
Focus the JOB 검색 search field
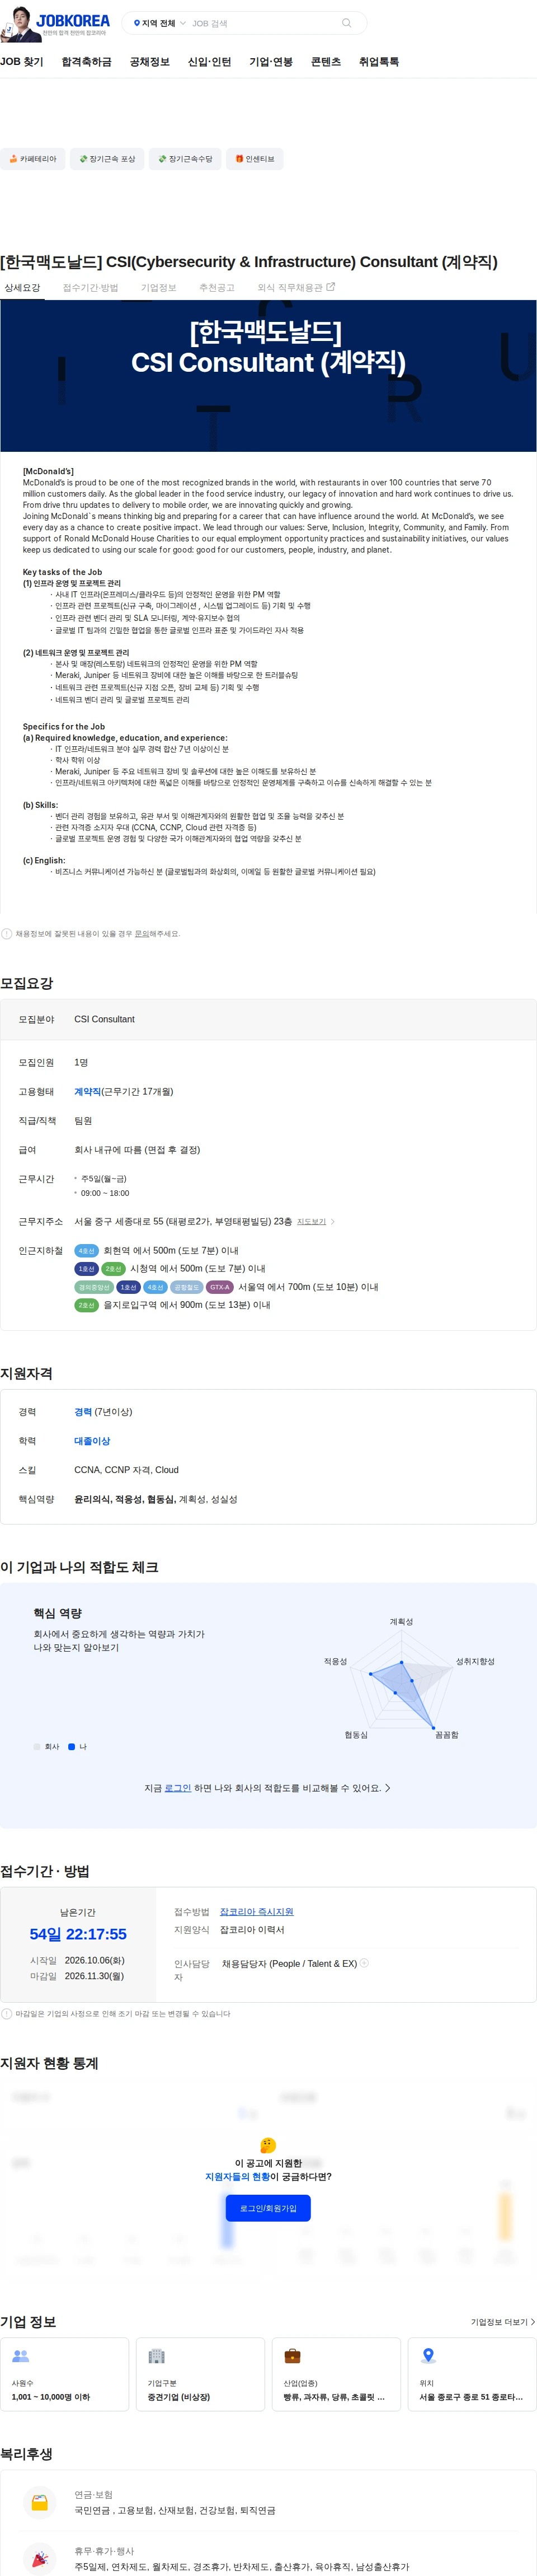[262, 23]
